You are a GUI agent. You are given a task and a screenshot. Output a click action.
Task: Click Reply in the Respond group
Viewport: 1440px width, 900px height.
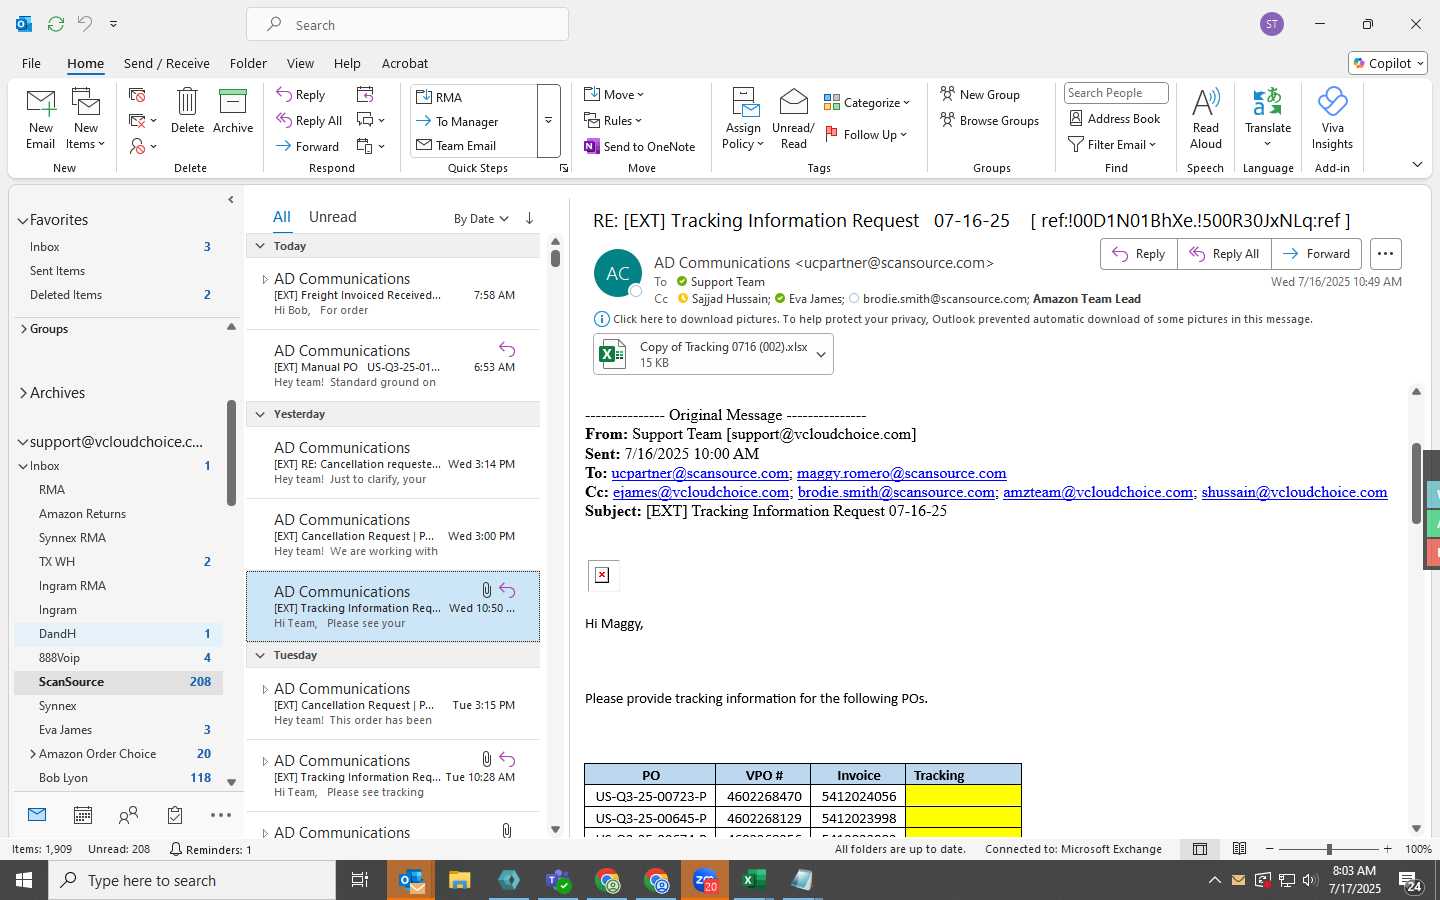pyautogui.click(x=301, y=95)
